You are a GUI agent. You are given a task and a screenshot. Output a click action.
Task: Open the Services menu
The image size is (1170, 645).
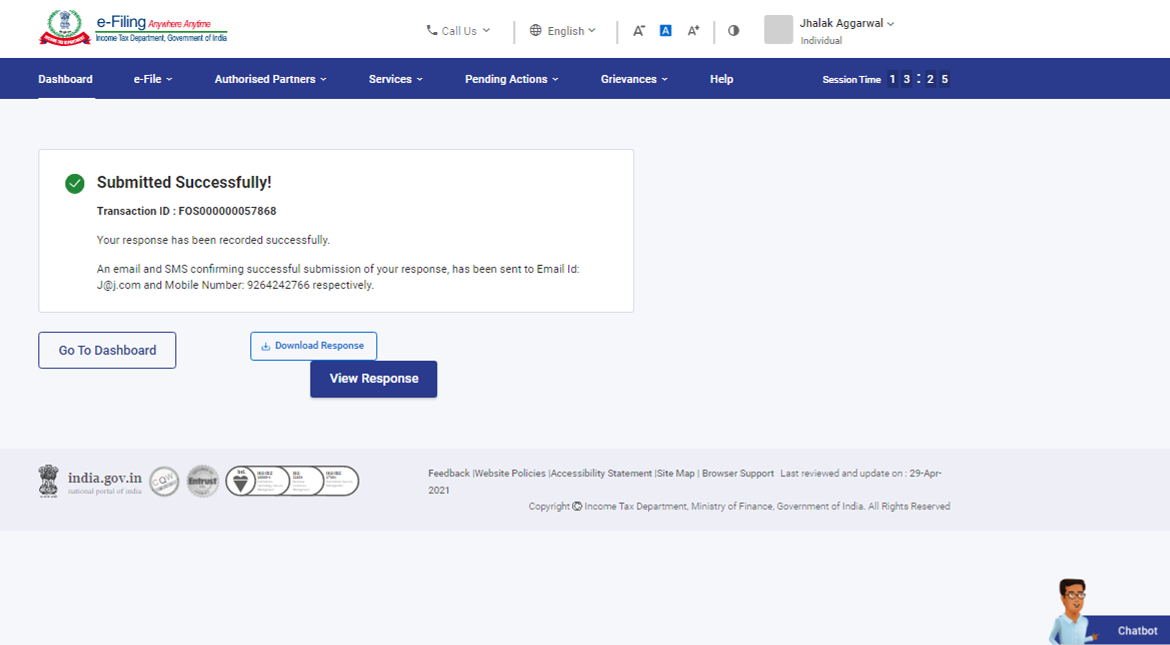click(x=395, y=79)
